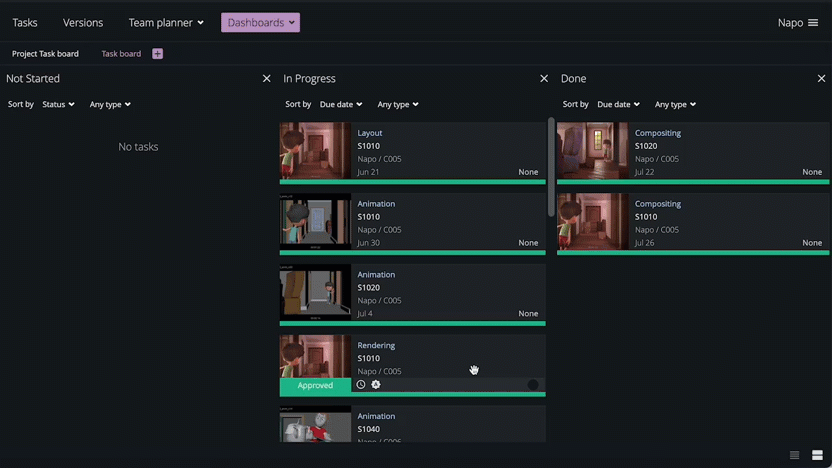This screenshot has width=832, height=468.
Task: Open the Compositing task link for S1020
Action: click(658, 133)
